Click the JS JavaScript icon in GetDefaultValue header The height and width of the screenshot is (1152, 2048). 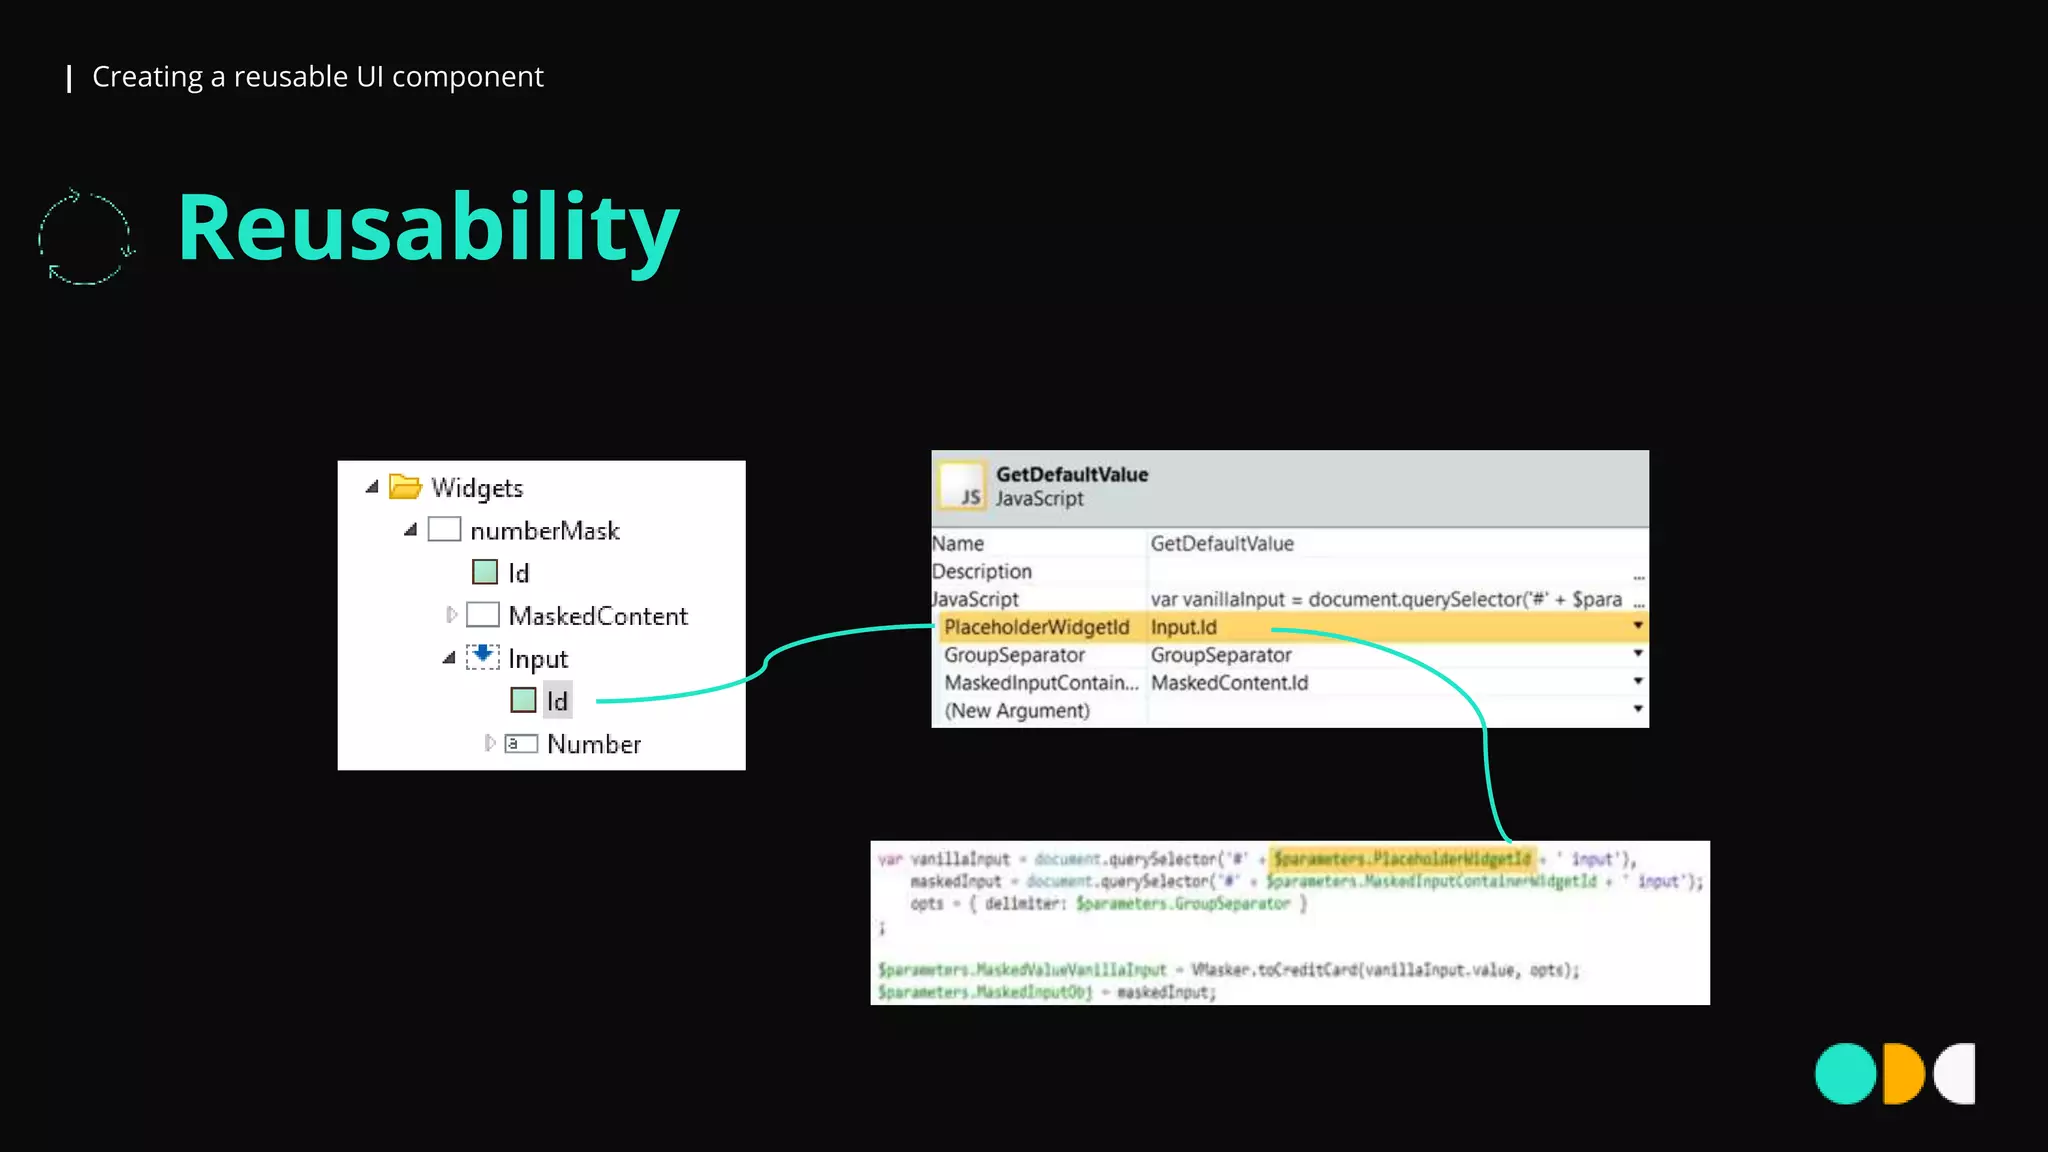pyautogui.click(x=962, y=486)
